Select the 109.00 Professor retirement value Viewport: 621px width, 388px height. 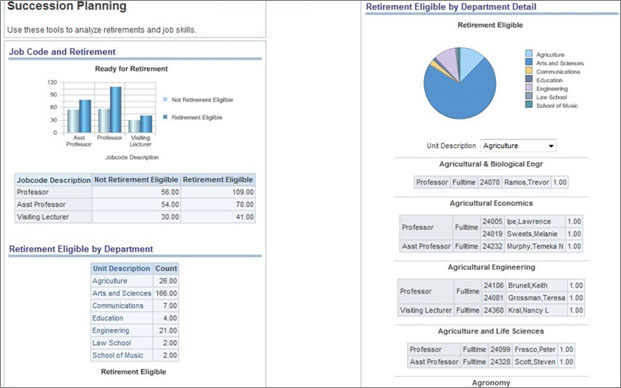pos(243,192)
